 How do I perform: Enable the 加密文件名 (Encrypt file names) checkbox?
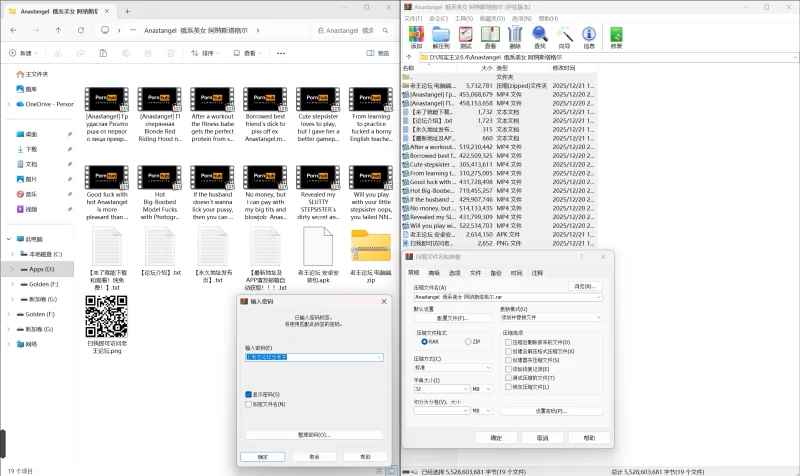point(248,403)
